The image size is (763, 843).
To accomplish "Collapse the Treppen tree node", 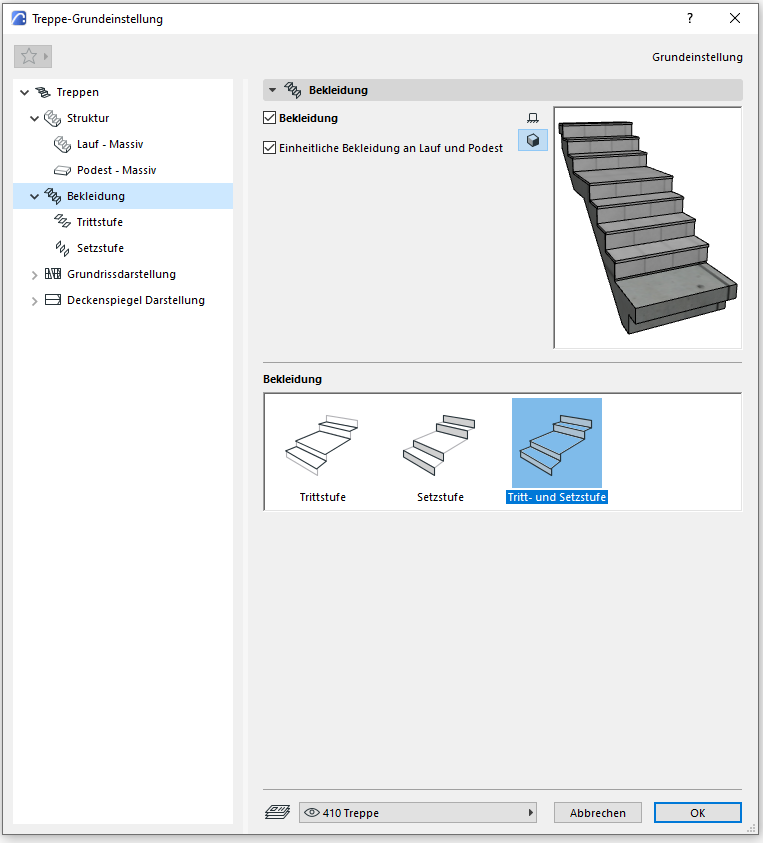I will [x=24, y=93].
